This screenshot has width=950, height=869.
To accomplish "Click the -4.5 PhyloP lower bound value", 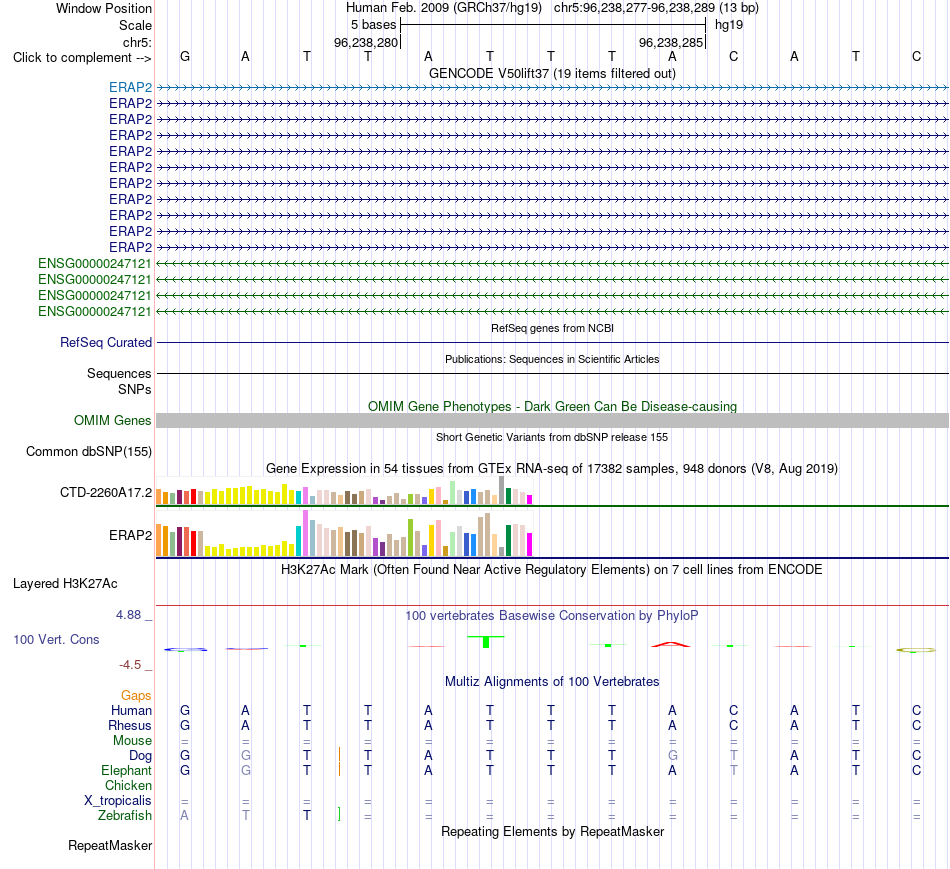I will [130, 665].
